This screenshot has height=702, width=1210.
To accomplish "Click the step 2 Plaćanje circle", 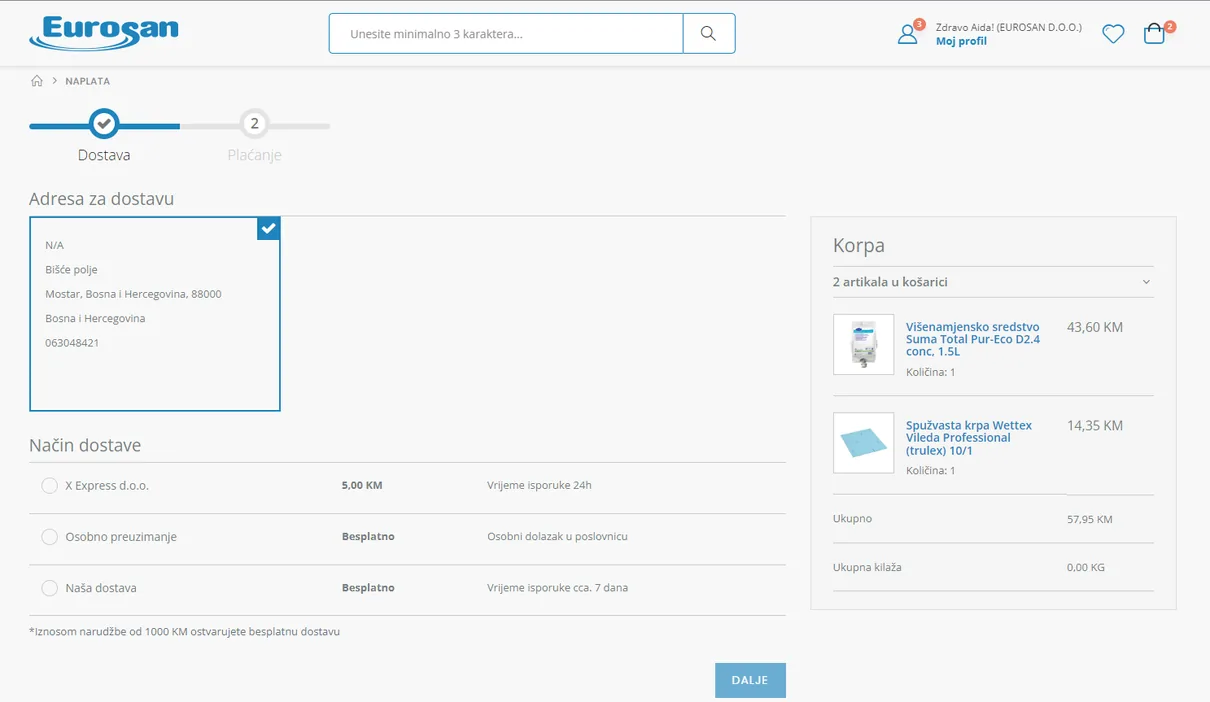I will [255, 124].
